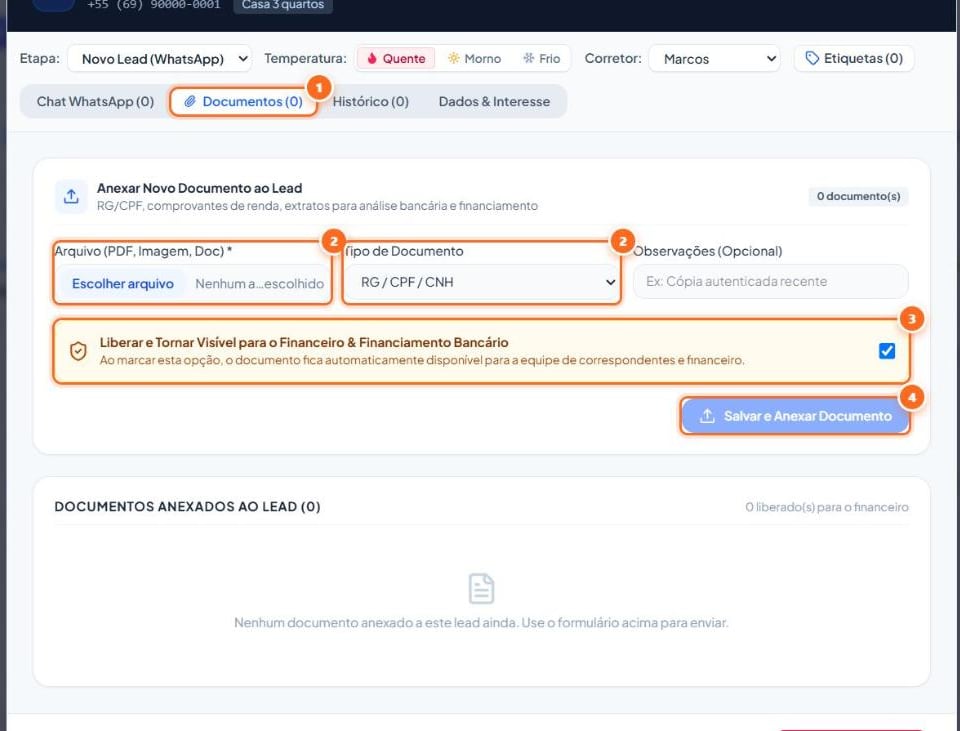Image resolution: width=960 pixels, height=731 pixels.
Task: Click the Nenhum documento anexado a este lead message
Action: (481, 623)
